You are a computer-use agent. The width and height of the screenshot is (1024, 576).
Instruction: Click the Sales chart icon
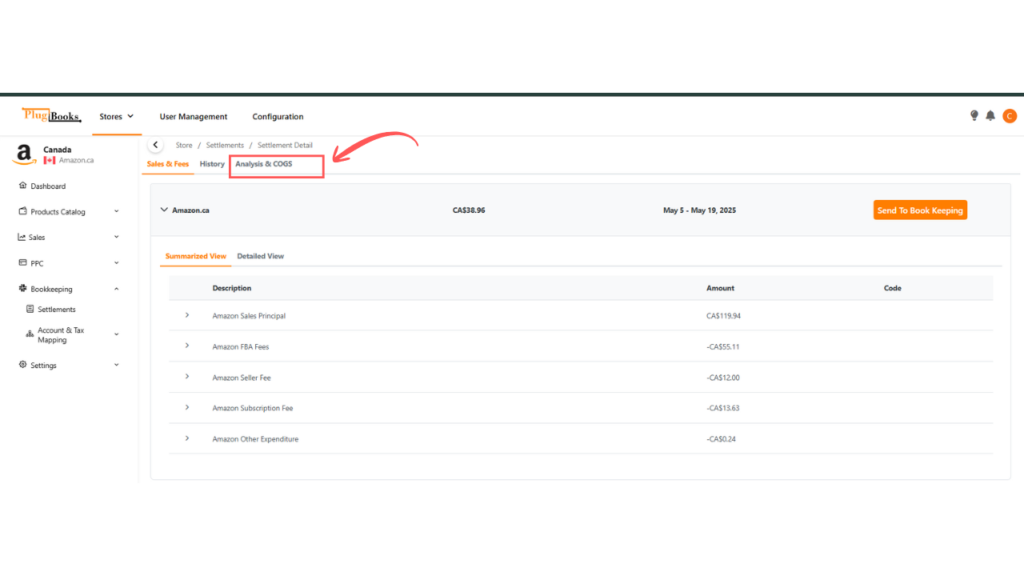point(22,237)
